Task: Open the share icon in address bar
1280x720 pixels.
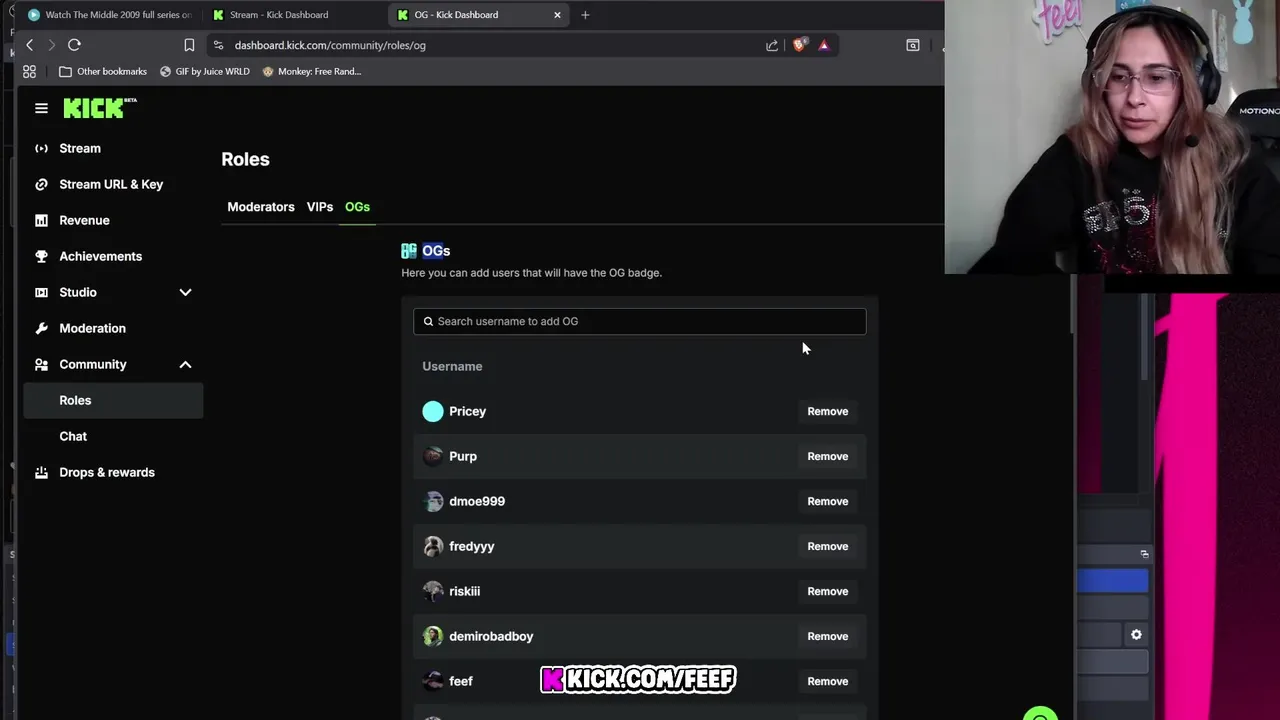Action: [x=772, y=45]
